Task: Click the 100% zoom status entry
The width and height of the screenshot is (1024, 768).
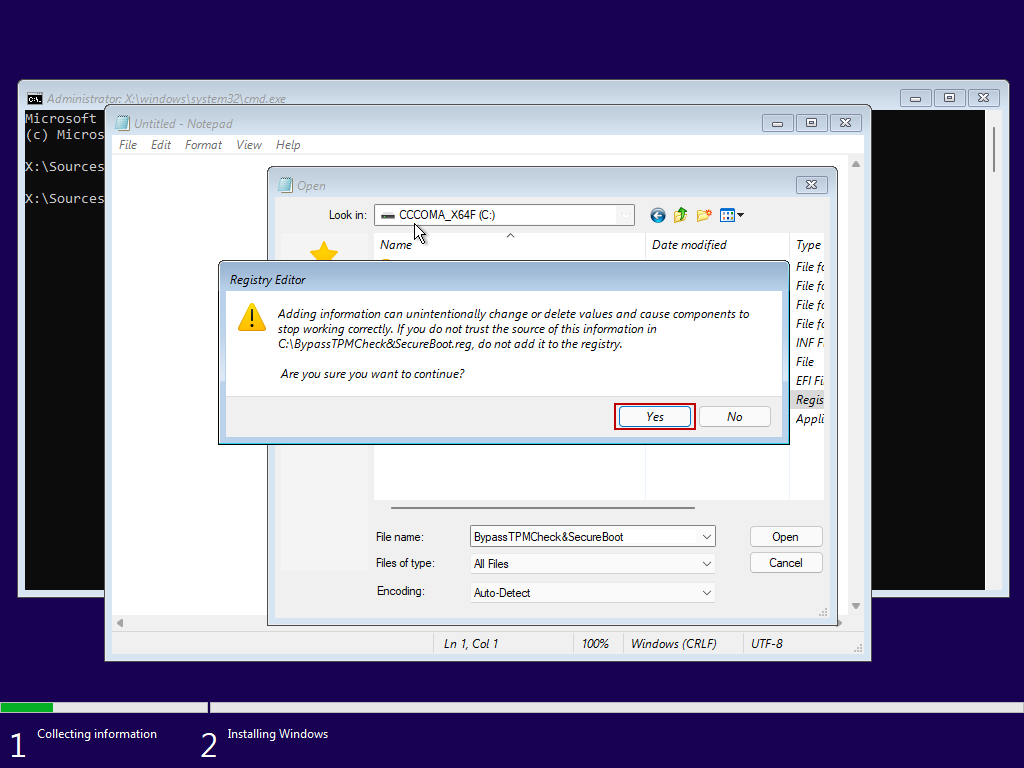Action: (595, 644)
